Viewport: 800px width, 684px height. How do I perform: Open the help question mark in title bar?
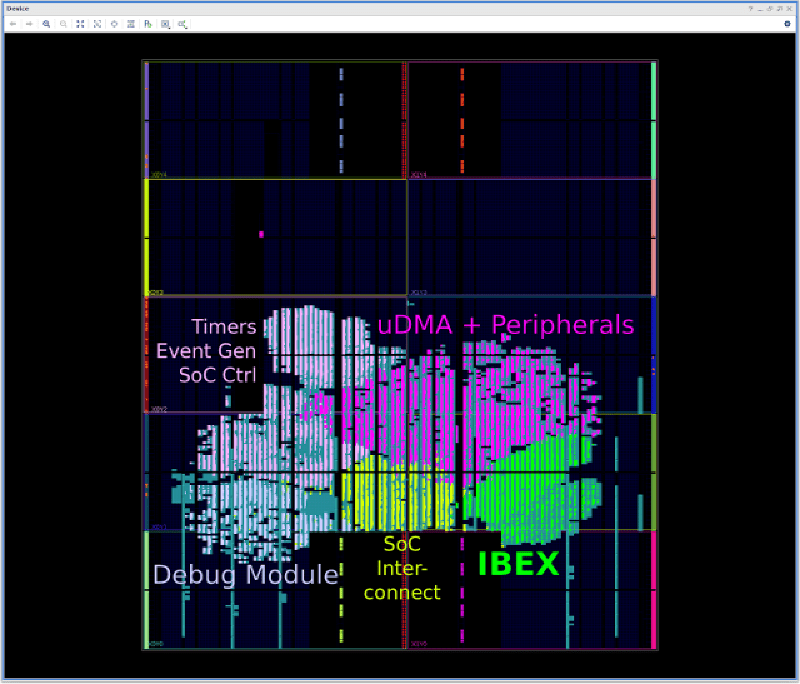point(750,7)
